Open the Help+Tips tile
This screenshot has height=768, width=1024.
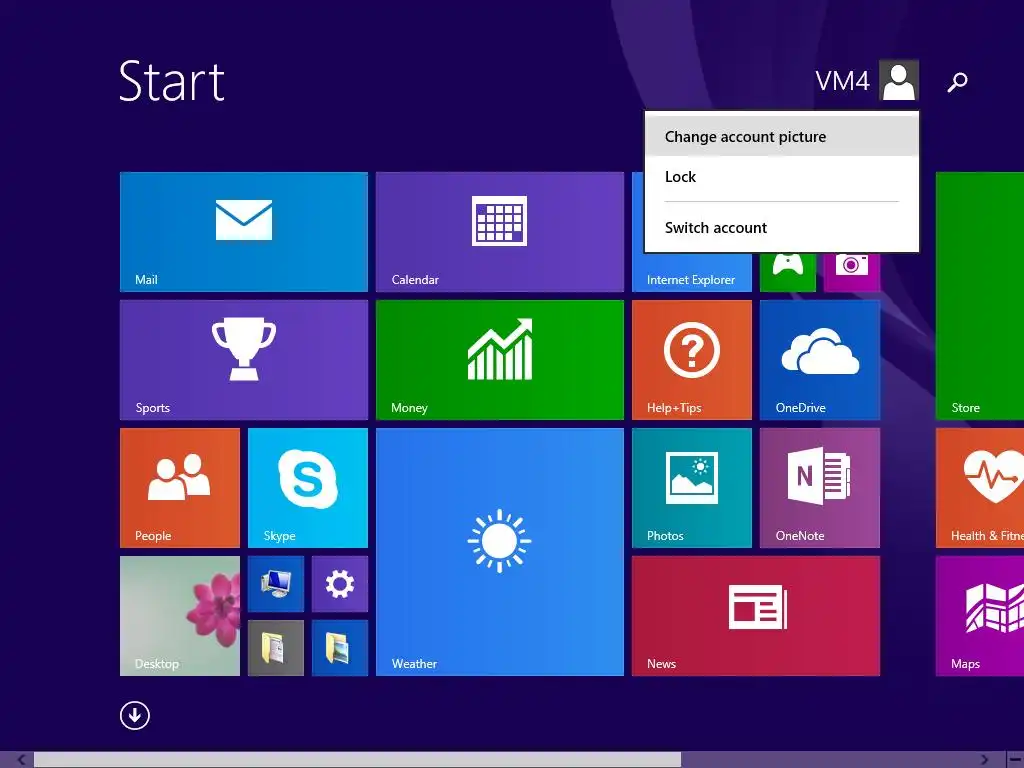click(x=692, y=360)
